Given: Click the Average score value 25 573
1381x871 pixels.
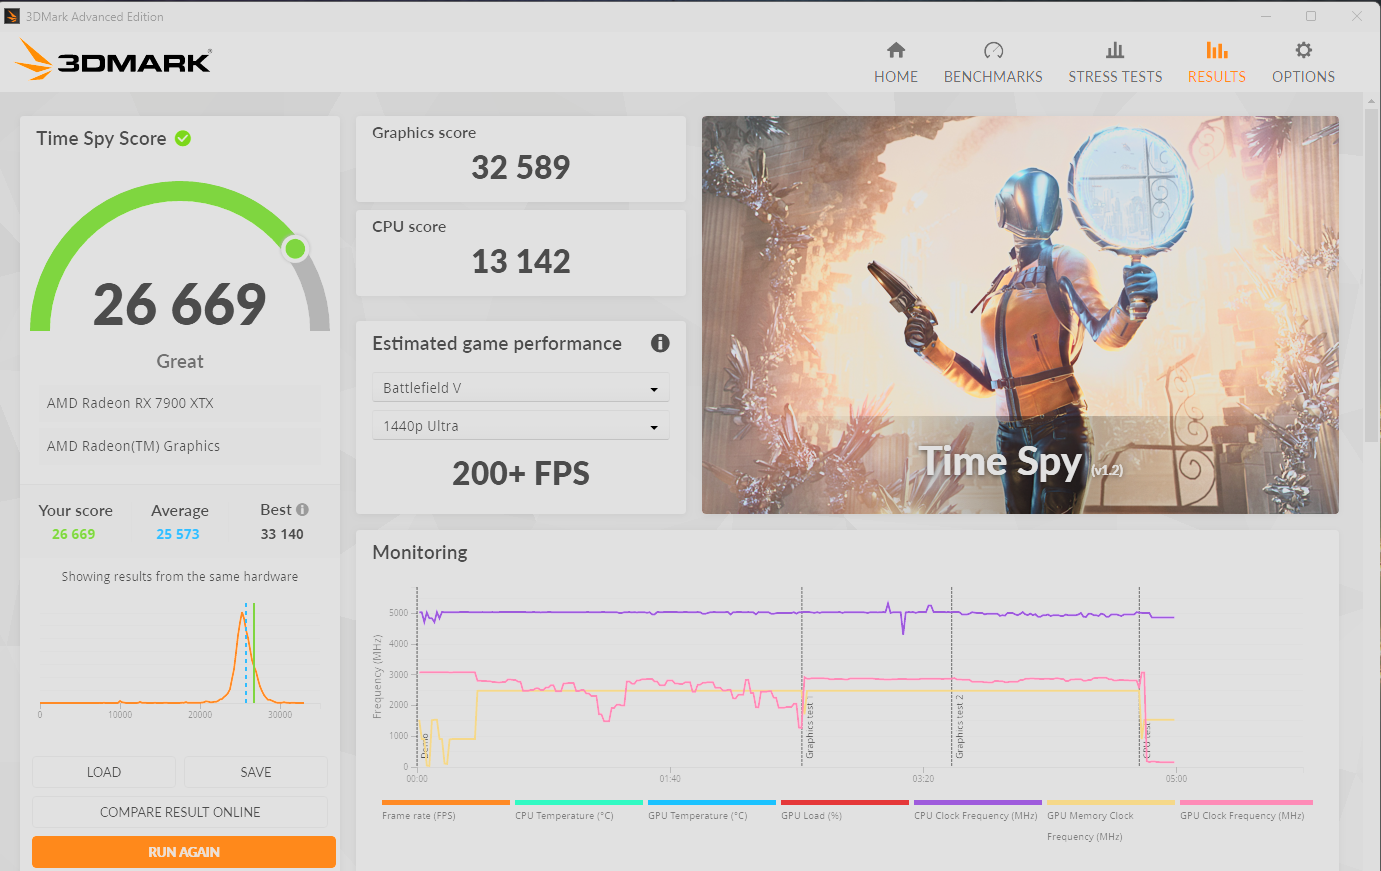Looking at the screenshot, I should point(178,534).
